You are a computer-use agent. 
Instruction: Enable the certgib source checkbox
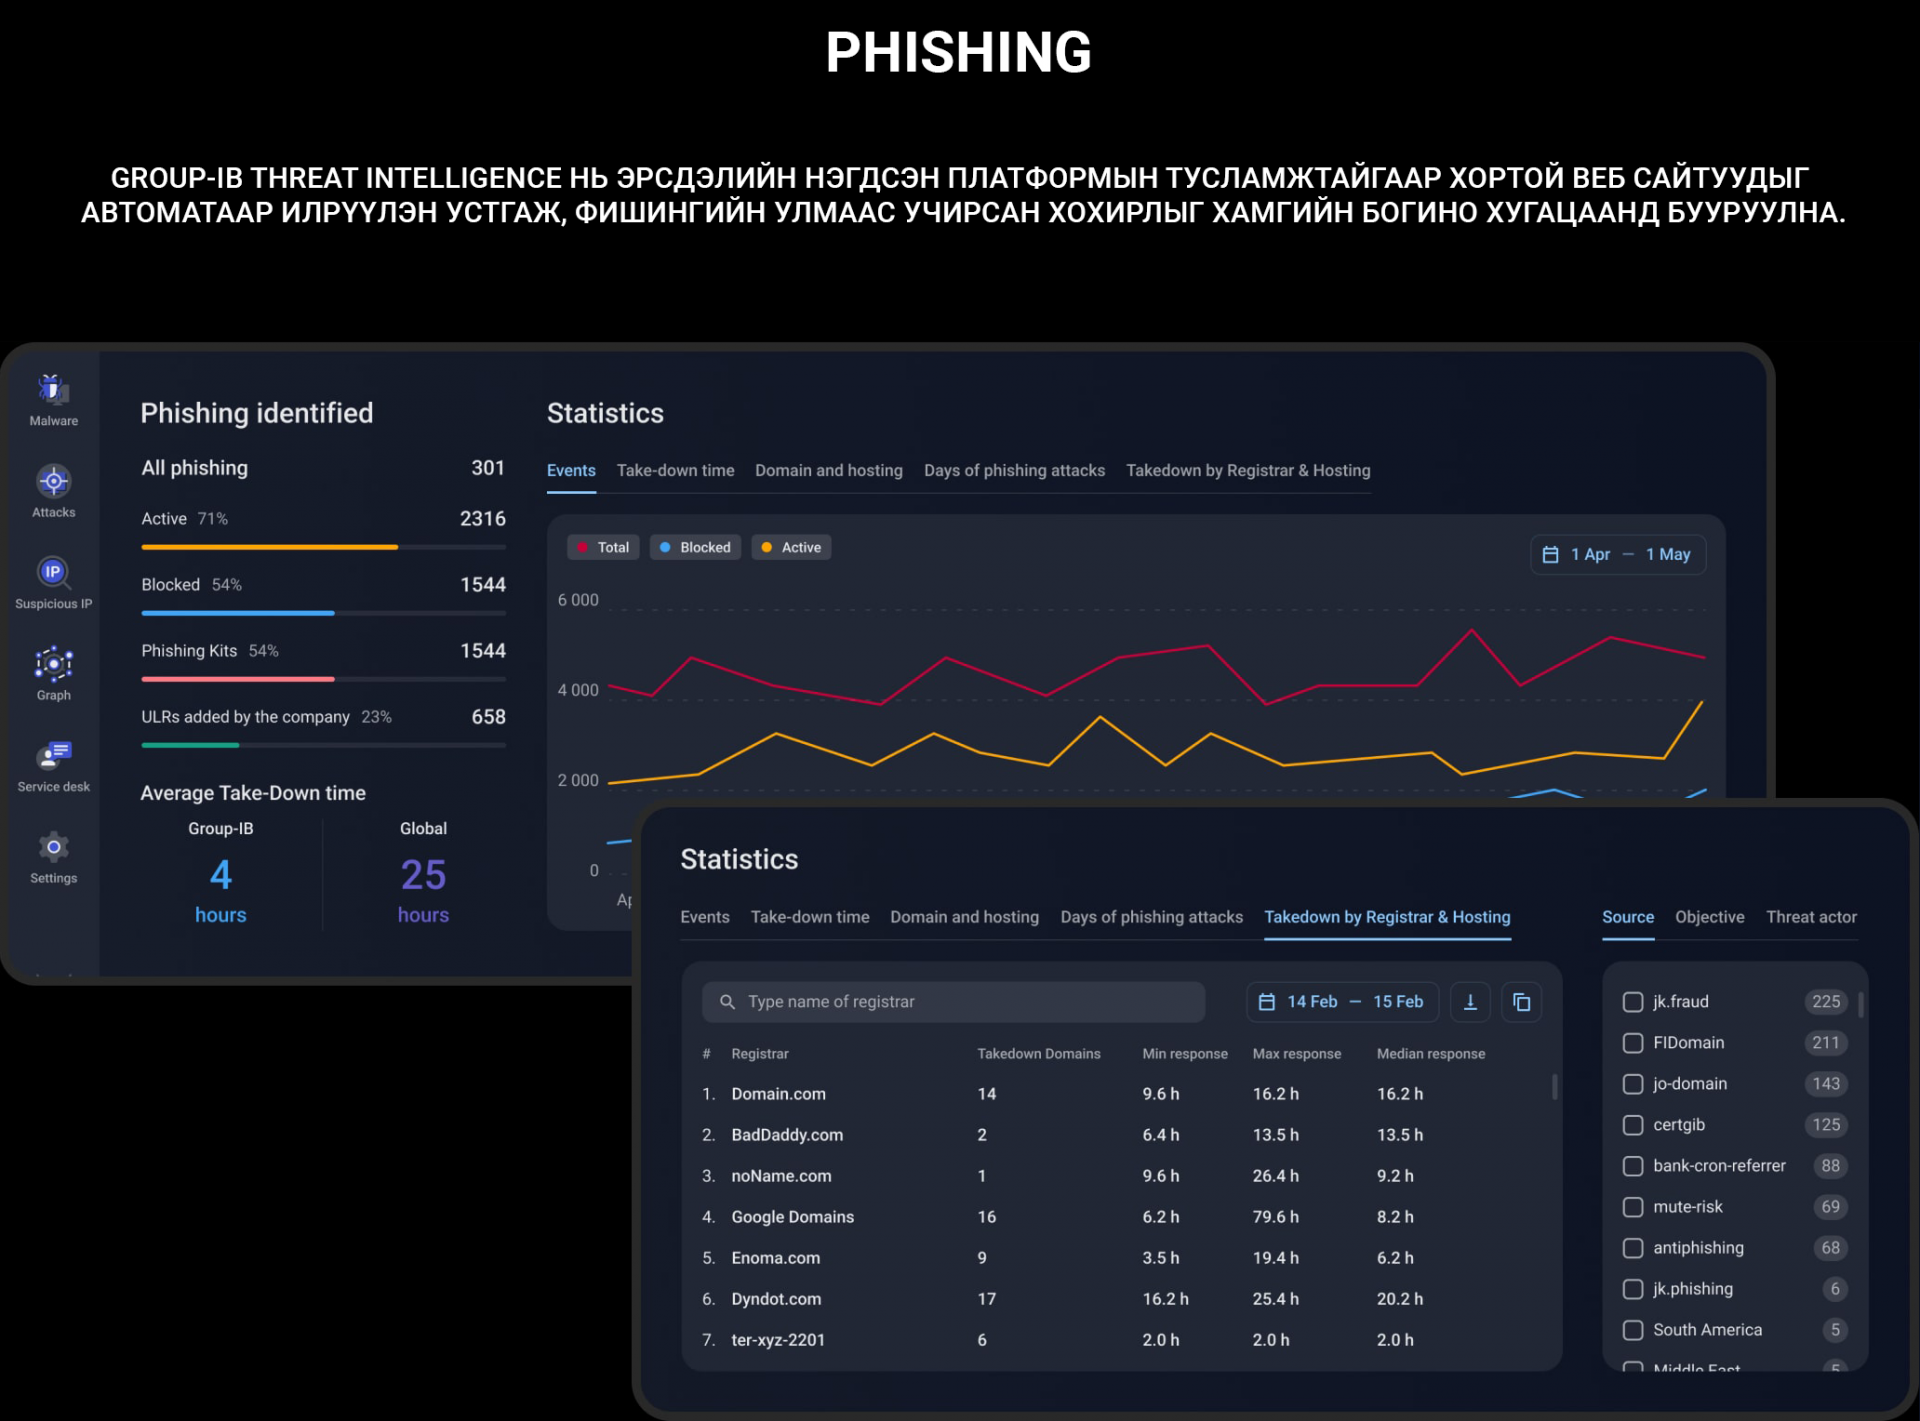(1633, 1125)
